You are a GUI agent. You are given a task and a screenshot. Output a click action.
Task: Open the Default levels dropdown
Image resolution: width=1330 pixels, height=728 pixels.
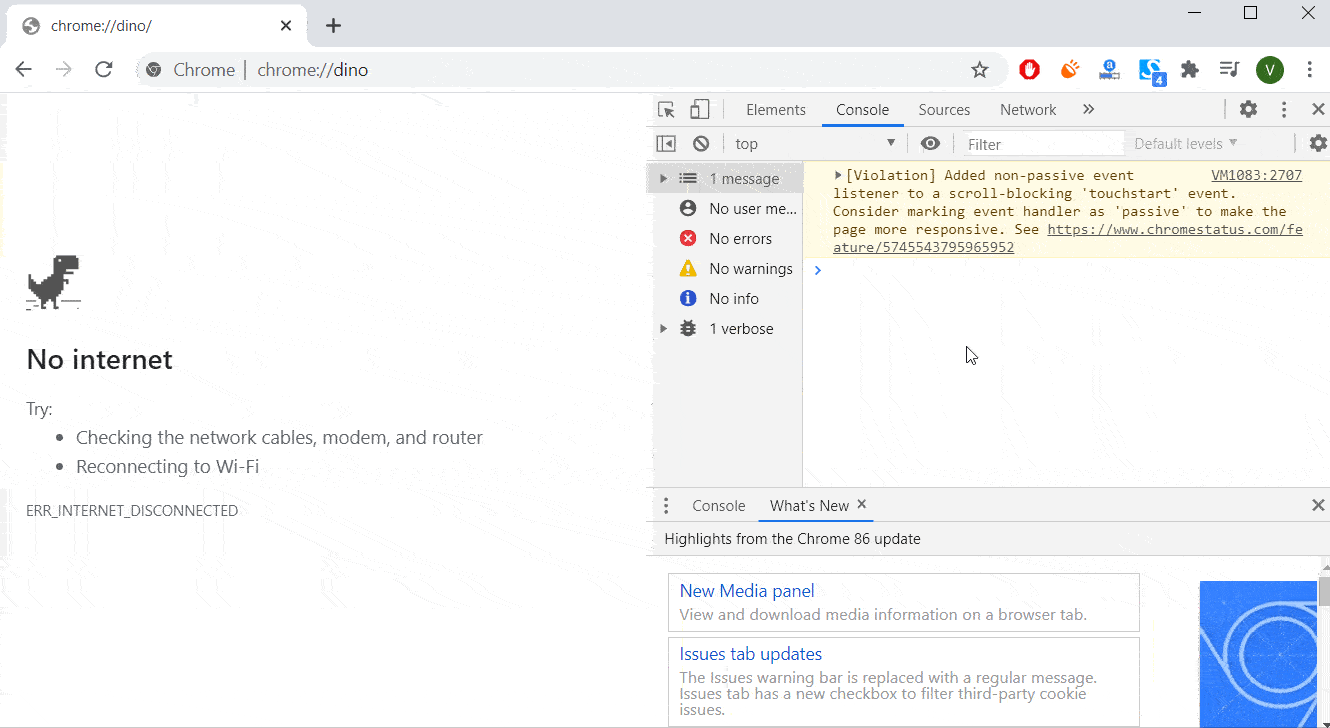pyautogui.click(x=1186, y=144)
